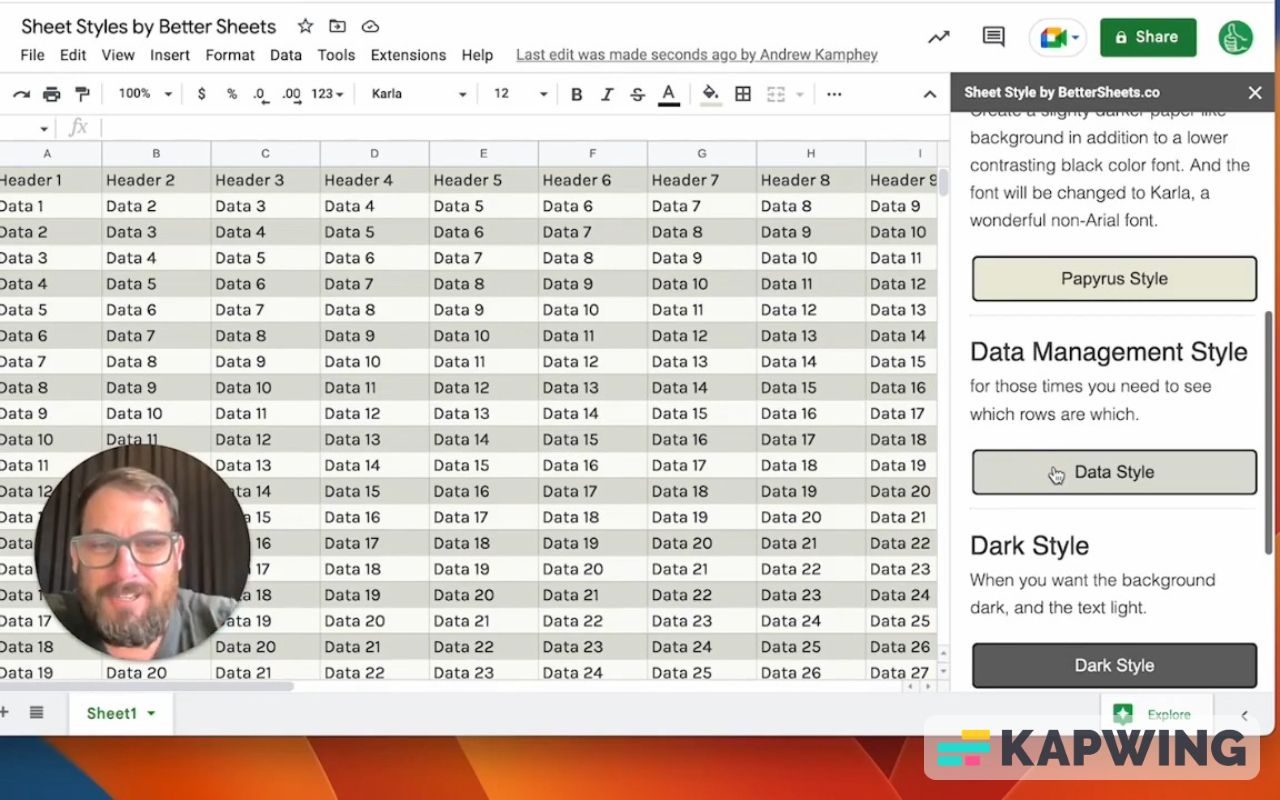Increase decimal places
The height and width of the screenshot is (800, 1280).
(x=291, y=94)
